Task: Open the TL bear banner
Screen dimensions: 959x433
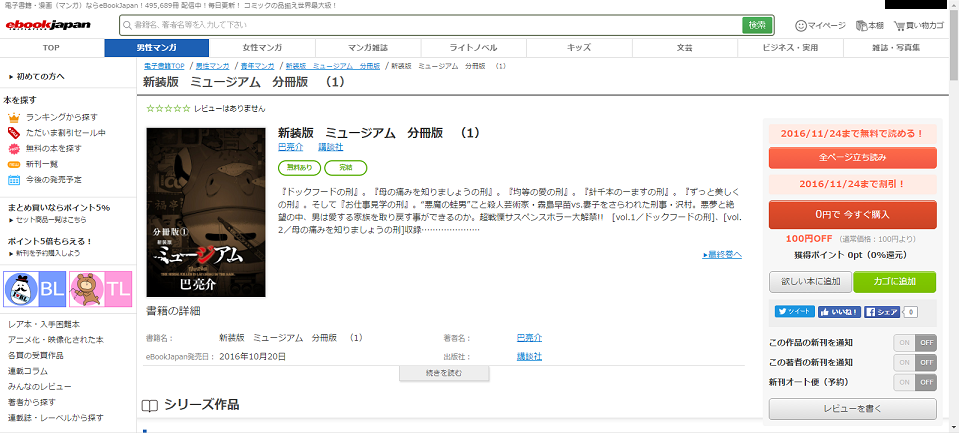Action: (100, 289)
